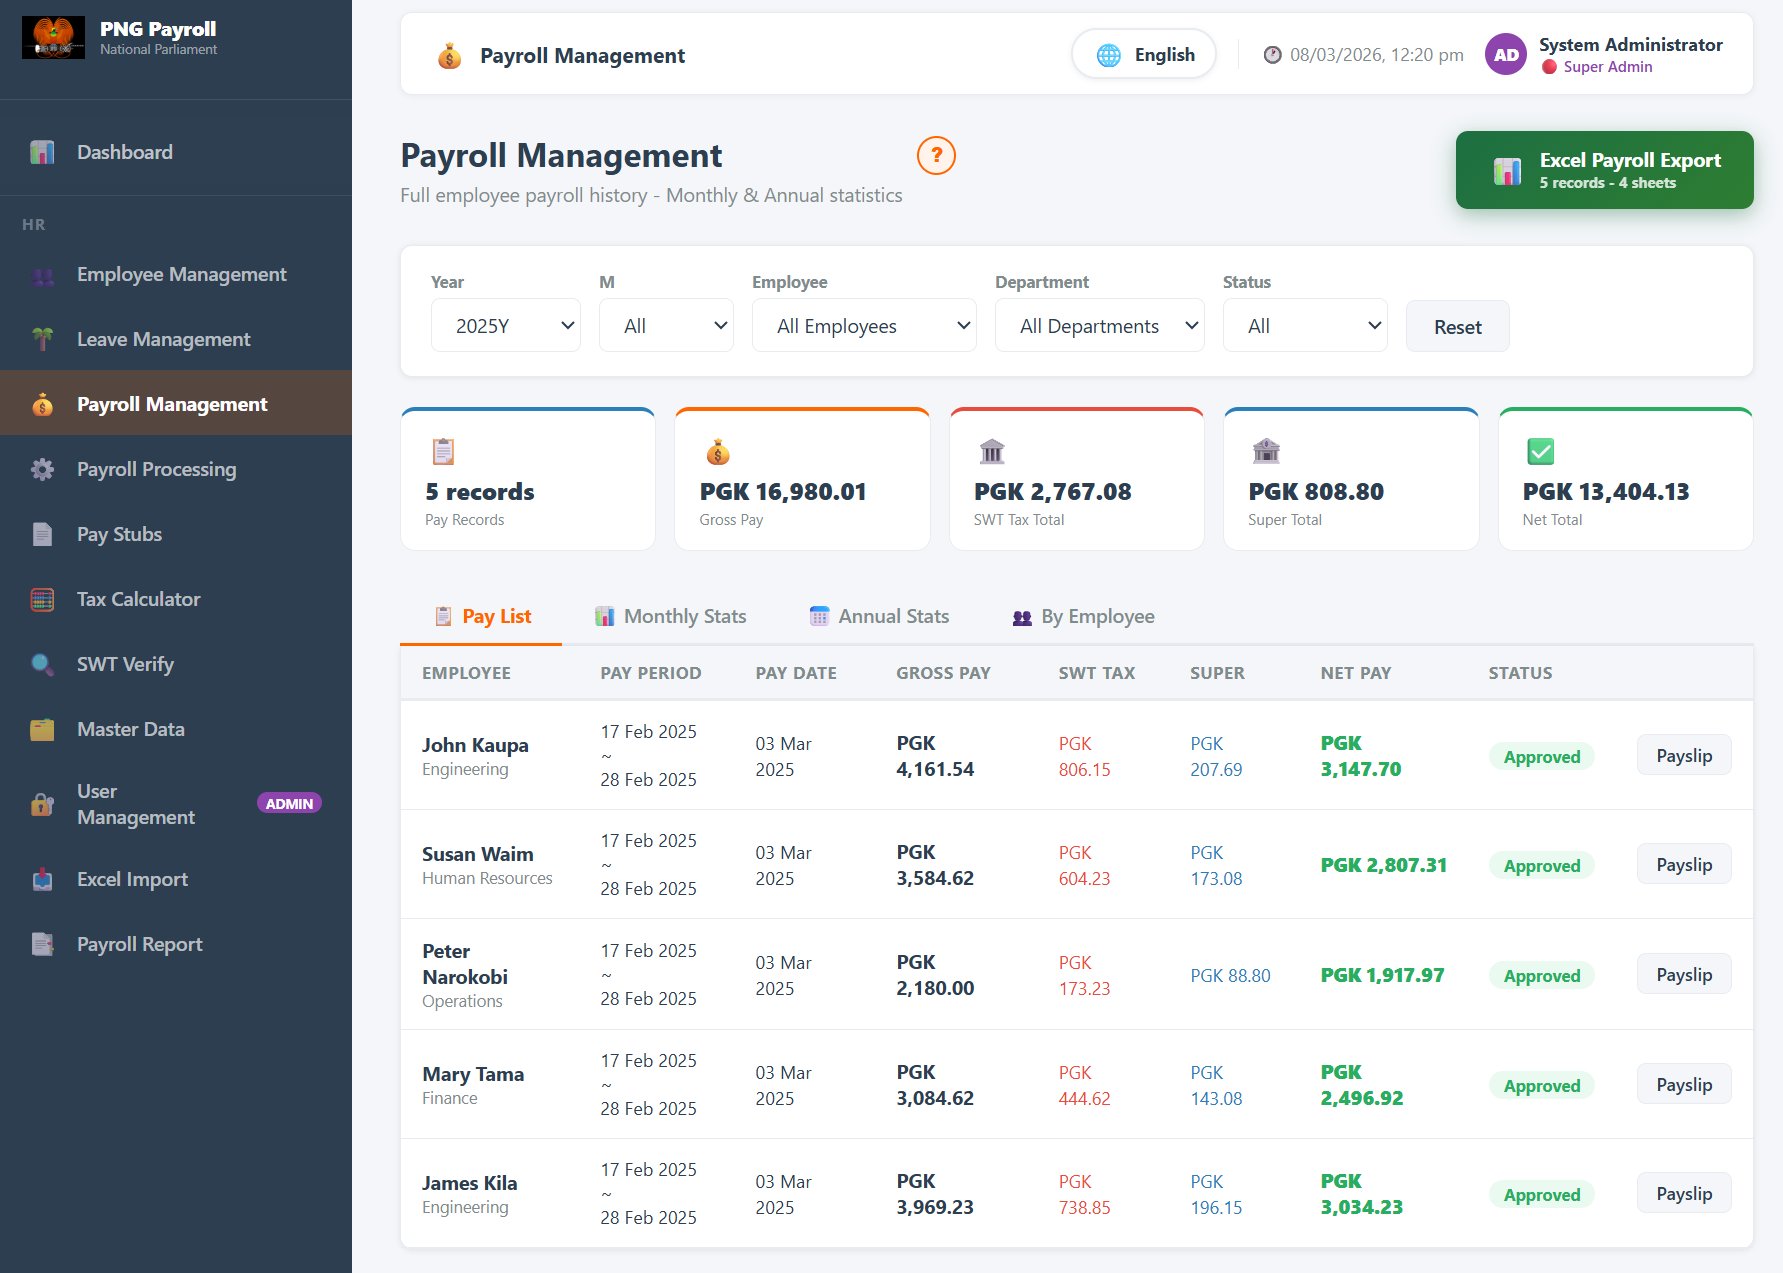The width and height of the screenshot is (1783, 1273).
Task: Open Leave Management menu item
Action: [x=176, y=340]
